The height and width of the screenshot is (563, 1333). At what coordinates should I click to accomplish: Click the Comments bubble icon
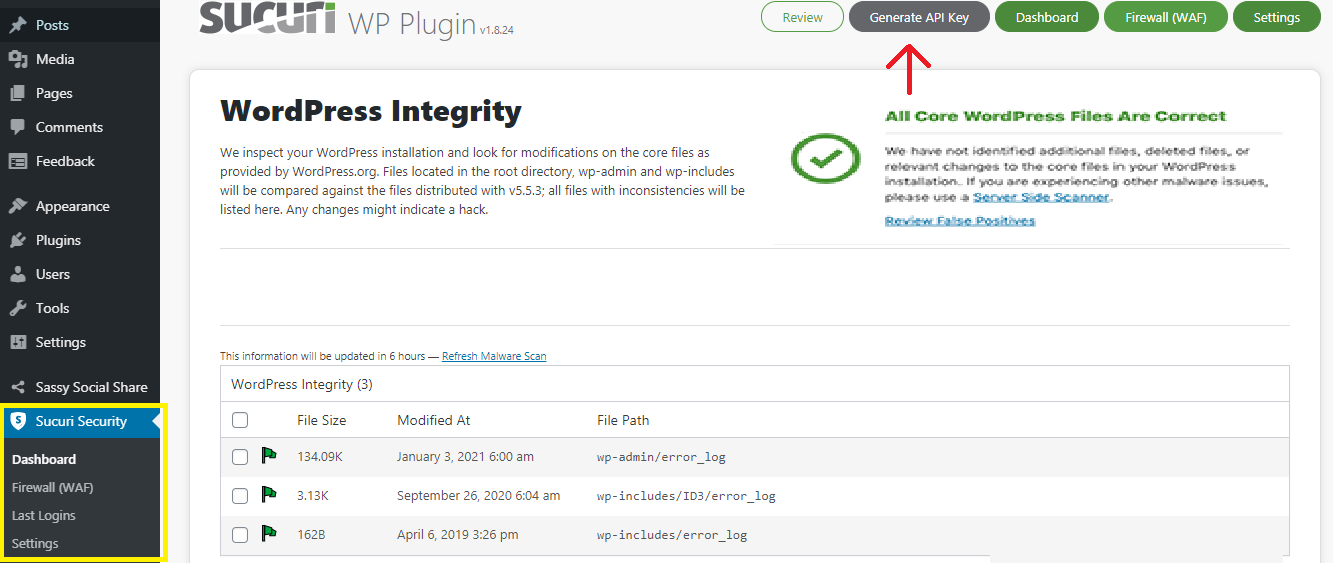tap(18, 127)
